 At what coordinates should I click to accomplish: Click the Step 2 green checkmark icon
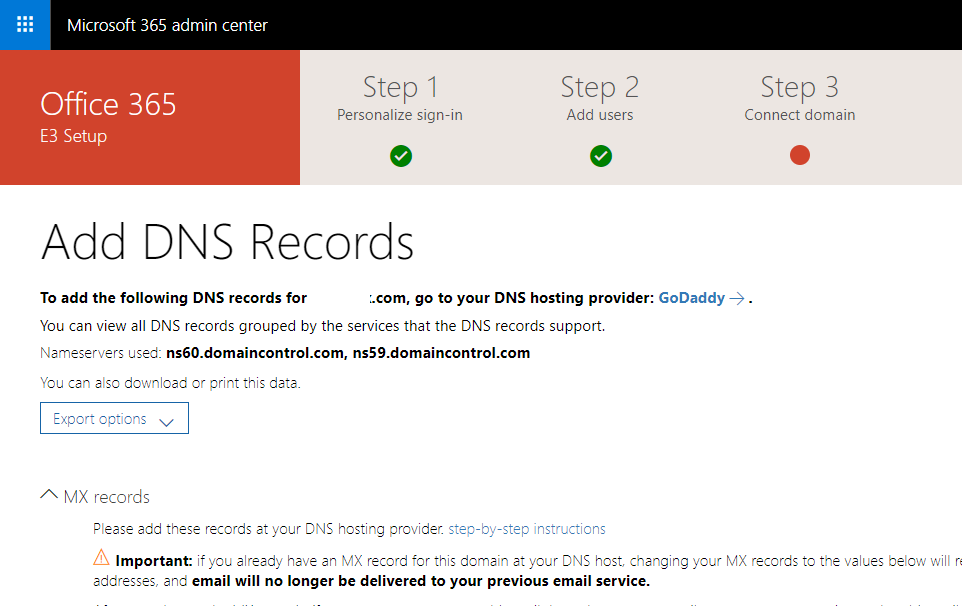600,156
